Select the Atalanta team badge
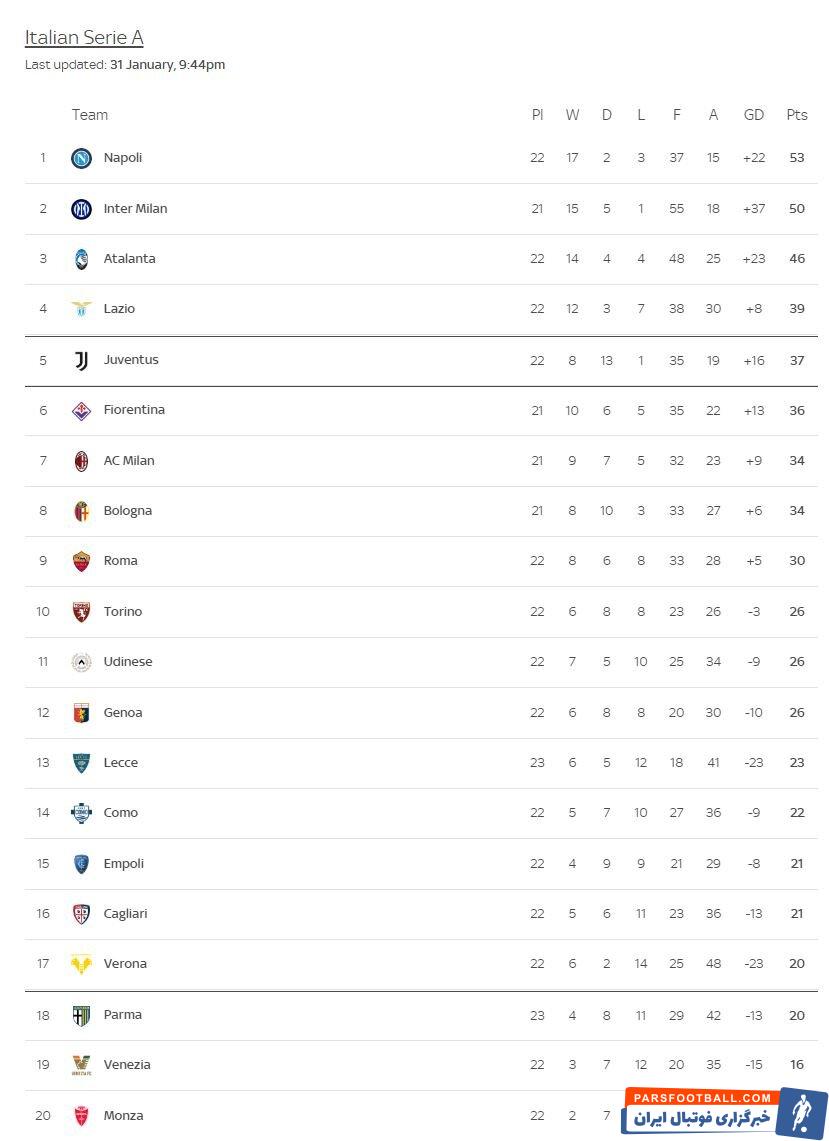This screenshot has width=829, height=1141. pos(81,259)
